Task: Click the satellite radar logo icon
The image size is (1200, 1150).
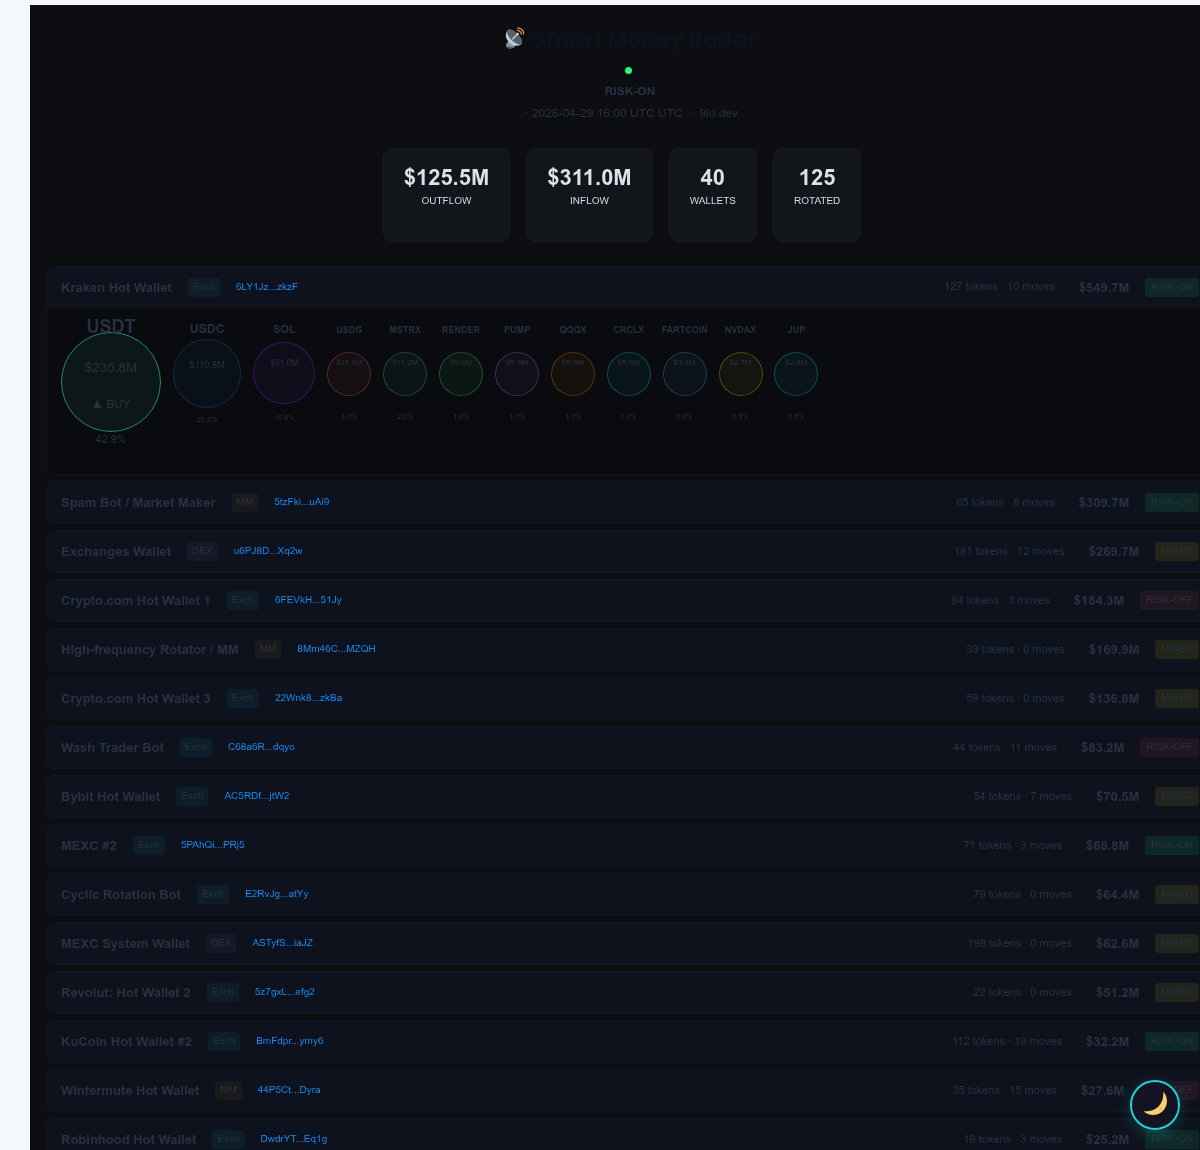Action: pyautogui.click(x=514, y=39)
